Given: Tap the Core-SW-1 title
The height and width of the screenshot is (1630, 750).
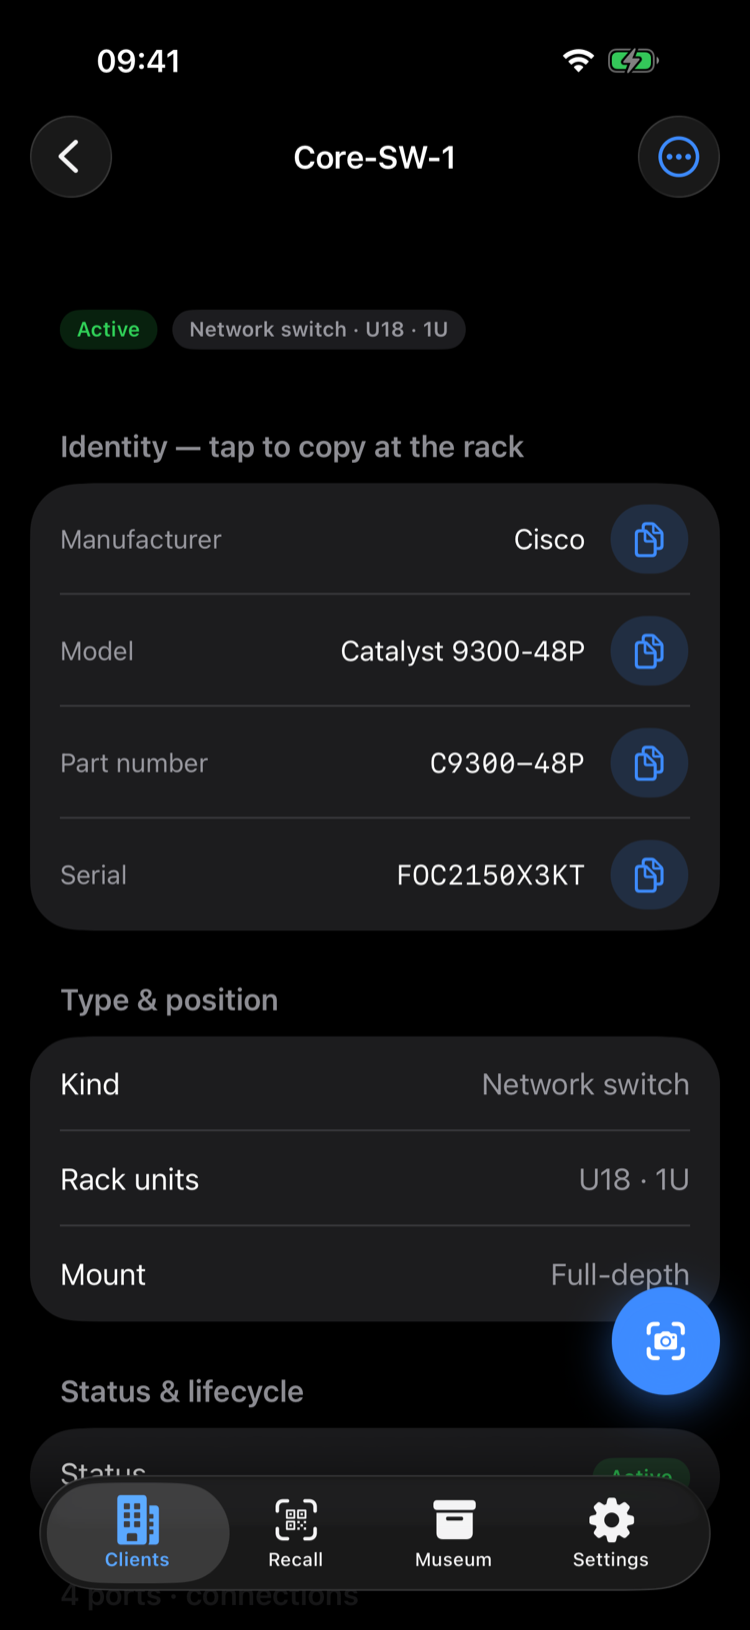Looking at the screenshot, I should (x=375, y=157).
